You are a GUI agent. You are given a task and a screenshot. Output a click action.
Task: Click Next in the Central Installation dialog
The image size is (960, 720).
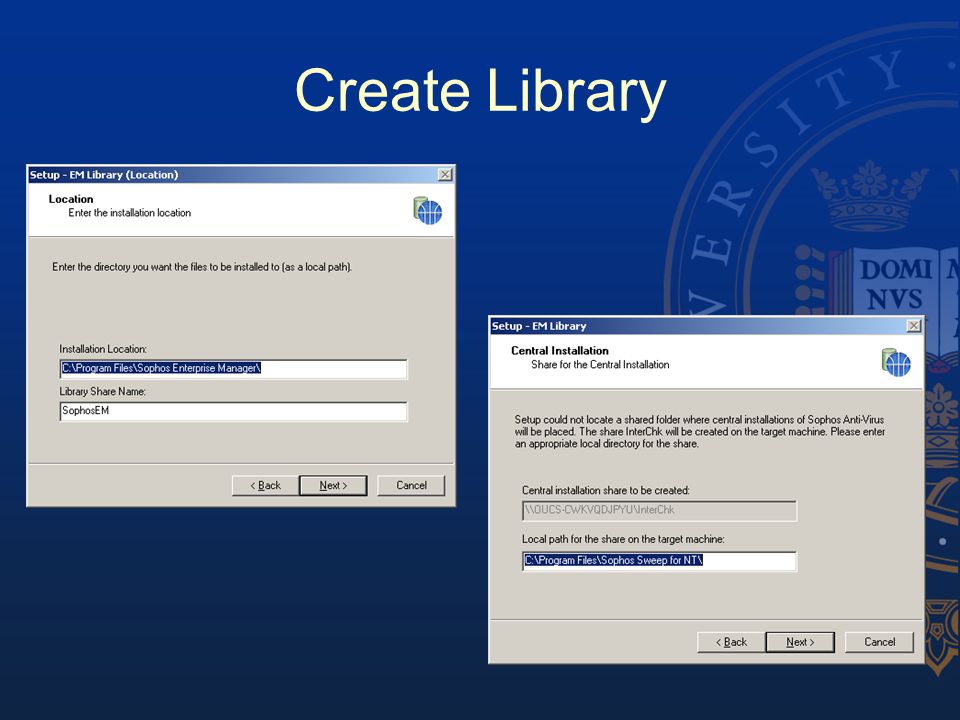[800, 642]
